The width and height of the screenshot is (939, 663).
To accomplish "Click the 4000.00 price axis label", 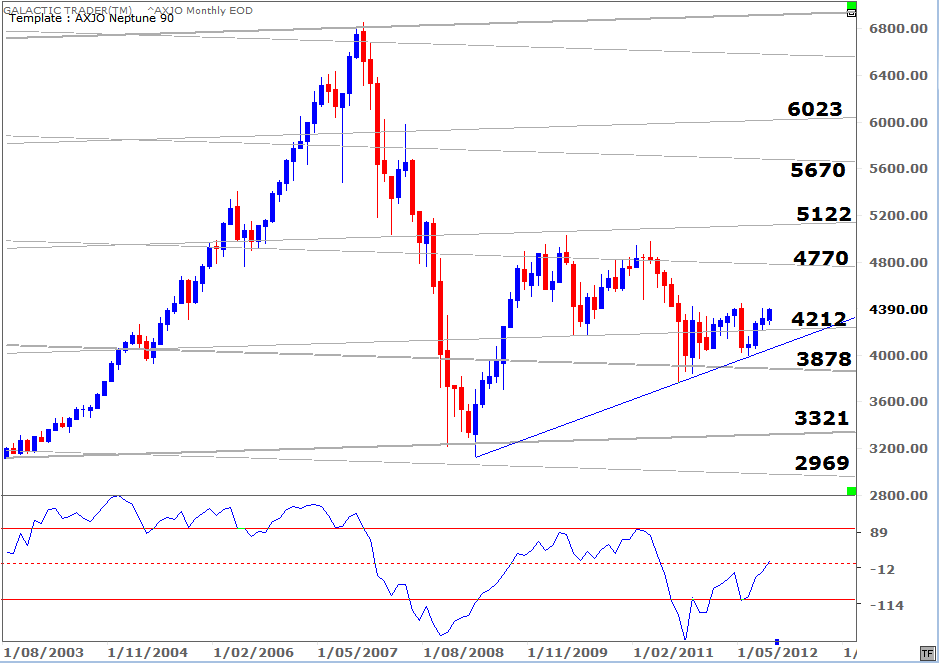I will [x=898, y=356].
